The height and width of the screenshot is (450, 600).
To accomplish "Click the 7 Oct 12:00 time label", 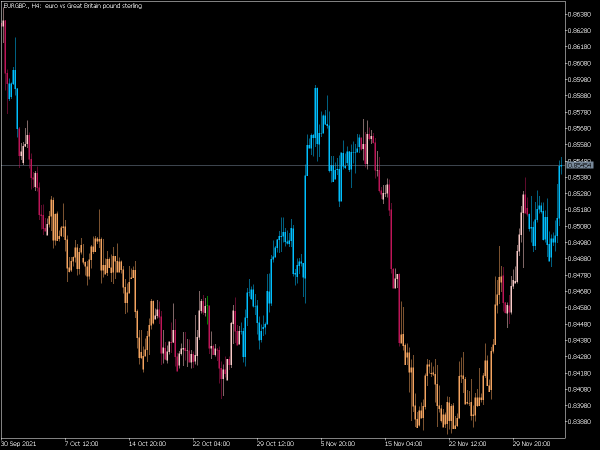I will pyautogui.click(x=82, y=443).
